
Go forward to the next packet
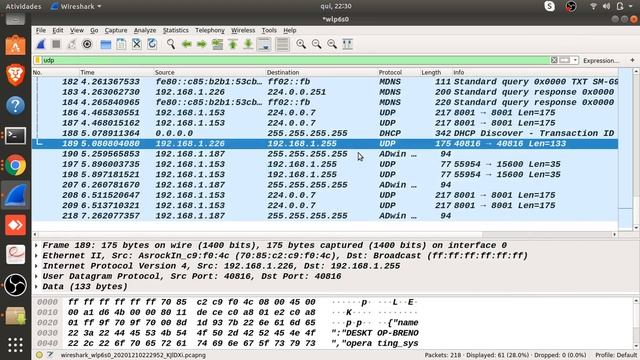click(x=202, y=44)
